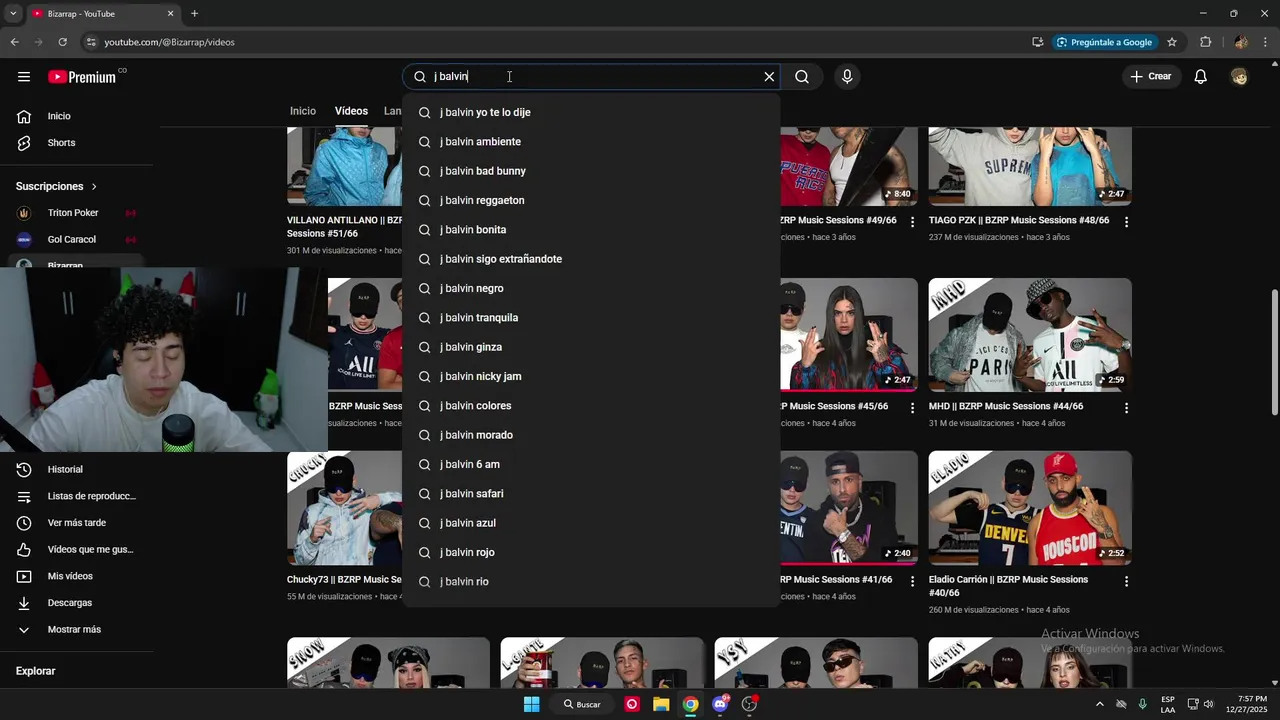The width and height of the screenshot is (1280, 720).
Task: Switch to channel Inicio tab
Action: [303, 111]
